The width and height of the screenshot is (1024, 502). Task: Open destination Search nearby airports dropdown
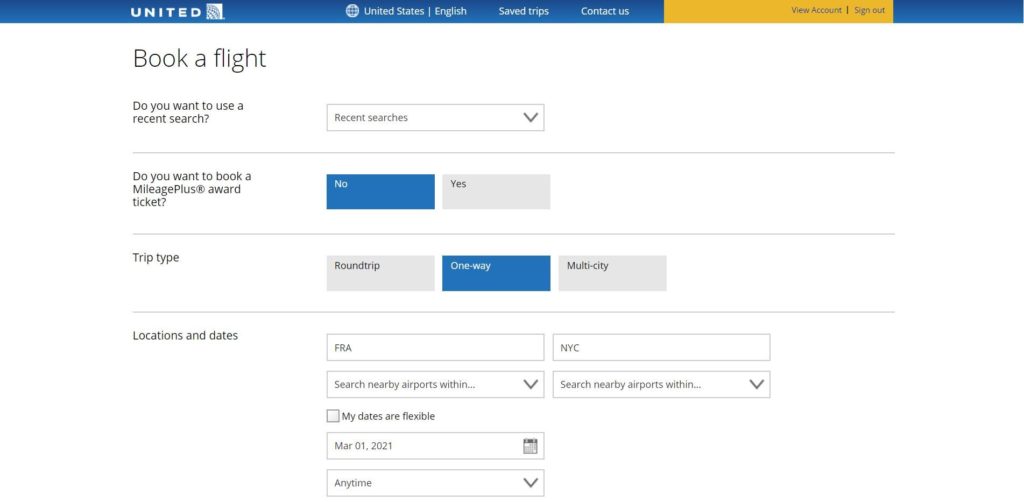pyautogui.click(x=661, y=384)
